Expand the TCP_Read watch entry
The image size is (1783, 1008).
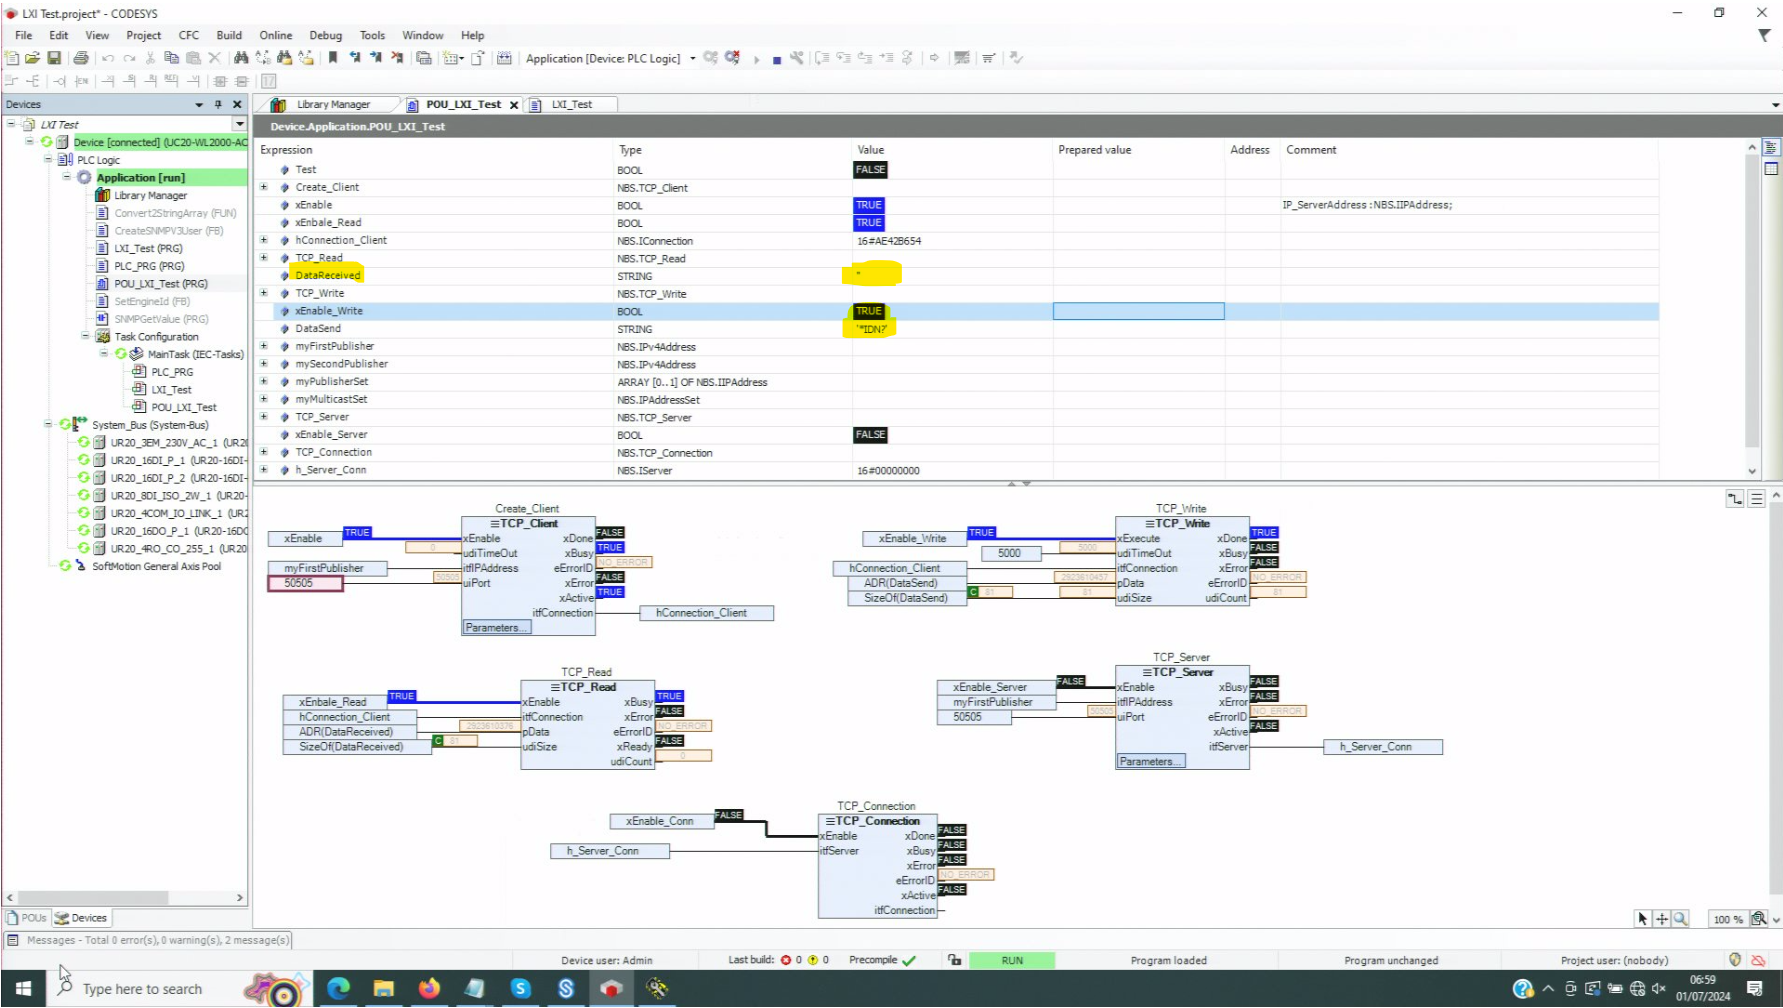(x=263, y=257)
